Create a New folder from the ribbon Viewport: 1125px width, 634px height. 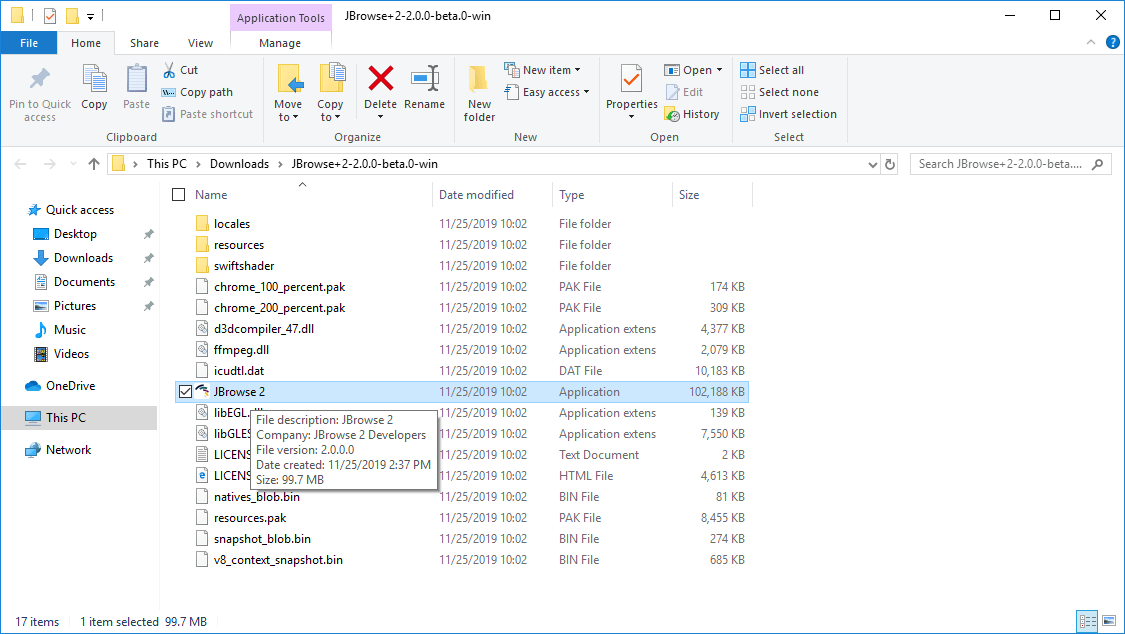[479, 93]
